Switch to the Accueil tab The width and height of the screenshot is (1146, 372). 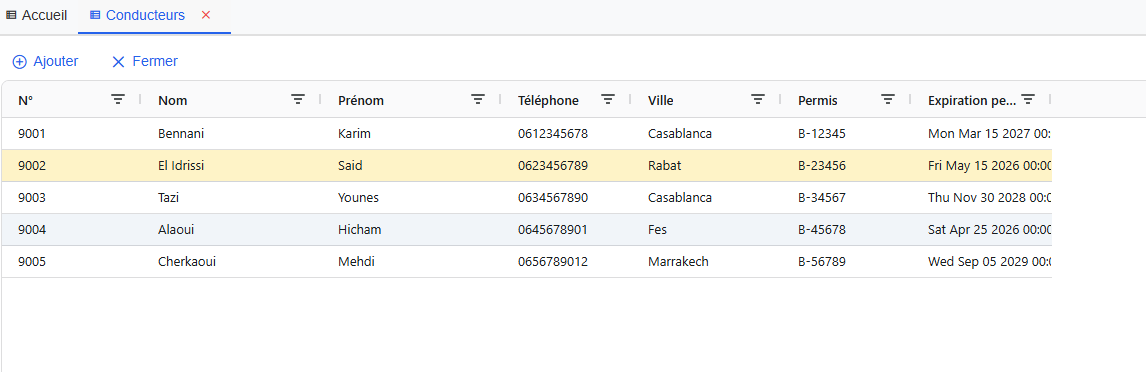[x=37, y=15]
